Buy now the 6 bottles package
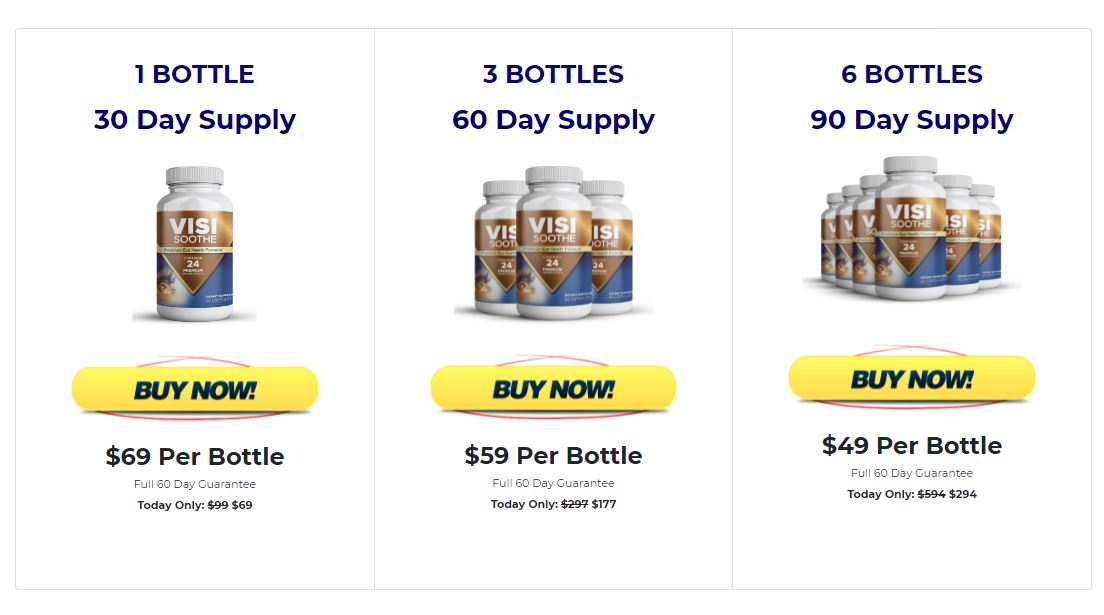 (x=912, y=378)
